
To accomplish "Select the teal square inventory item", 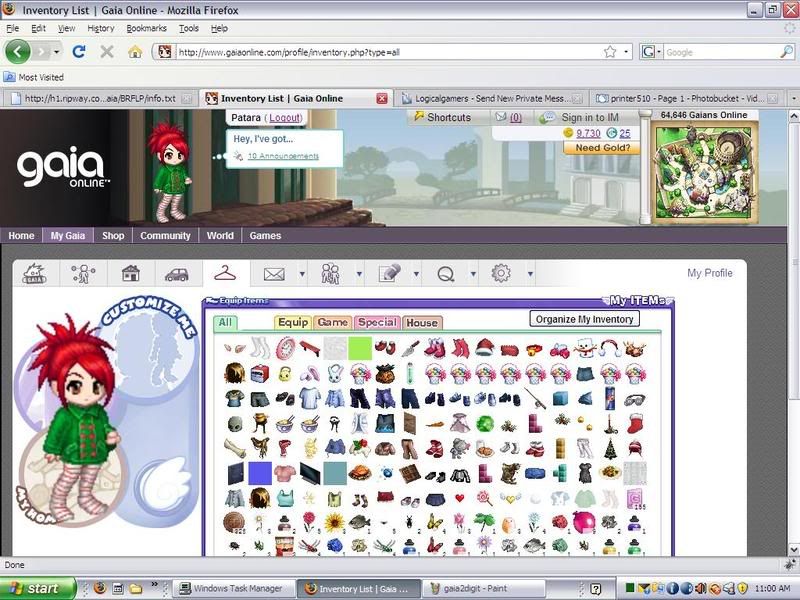I will (335, 473).
